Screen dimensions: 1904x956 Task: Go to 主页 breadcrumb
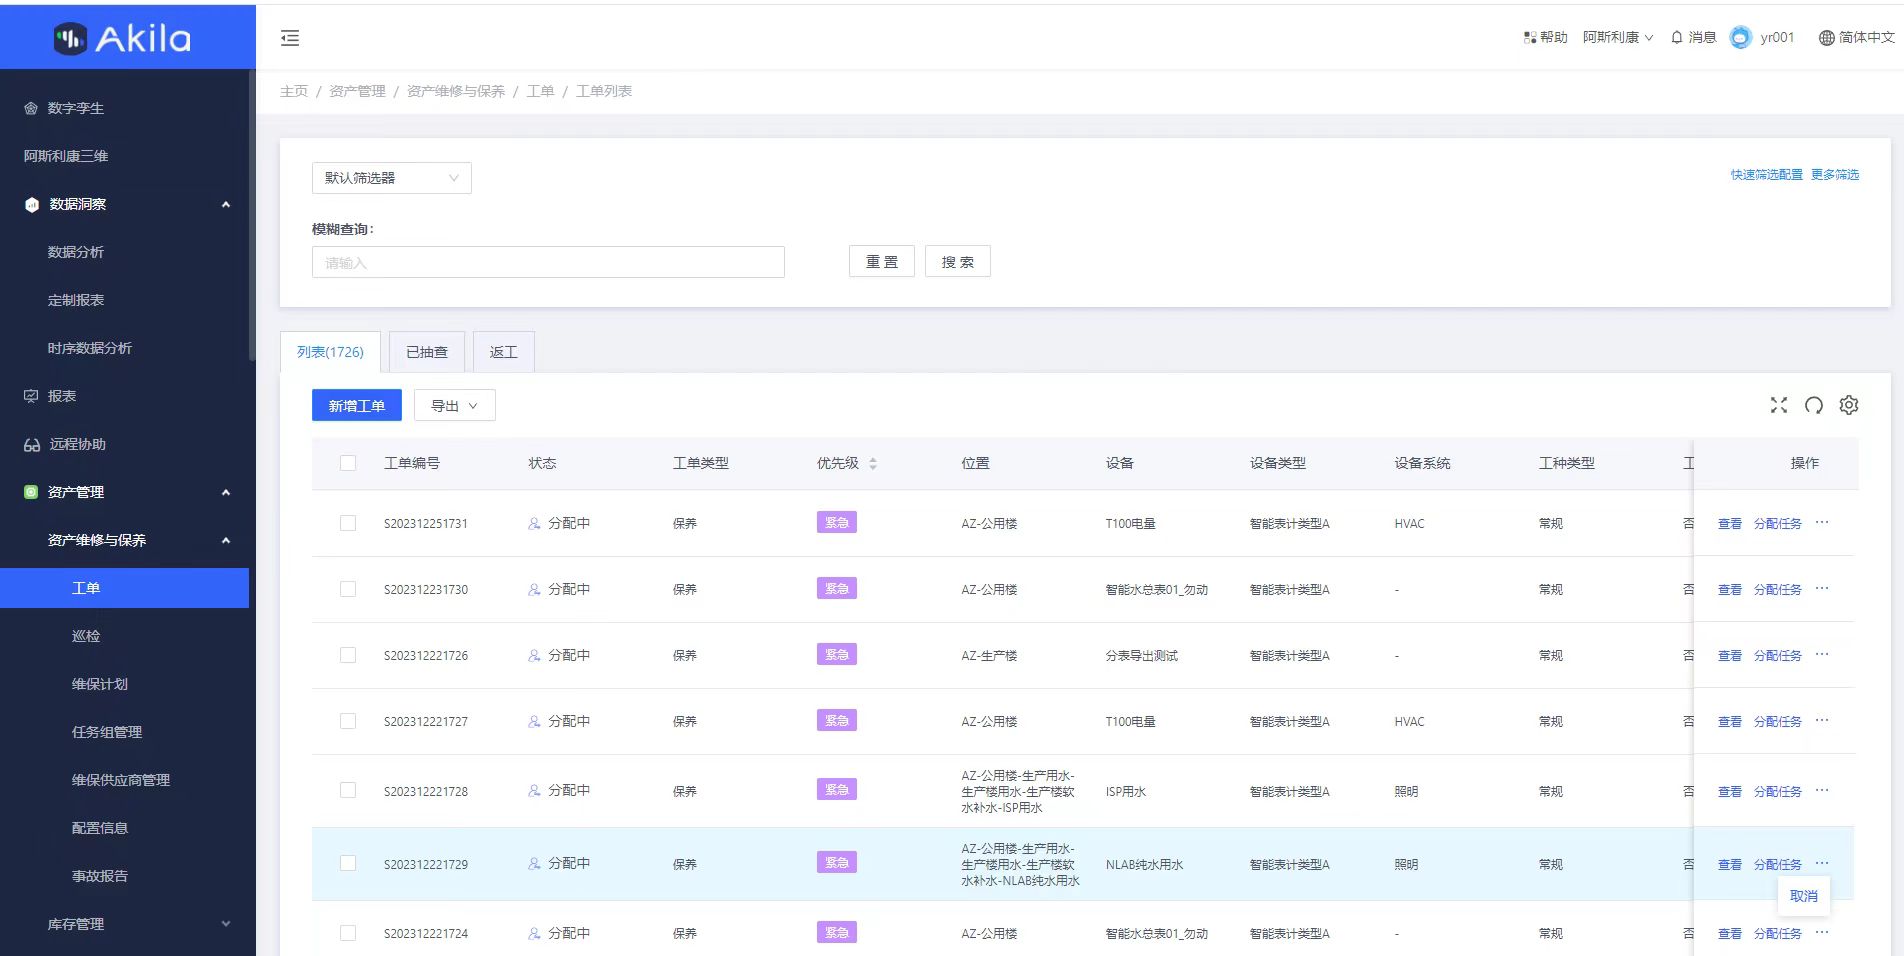pos(294,91)
